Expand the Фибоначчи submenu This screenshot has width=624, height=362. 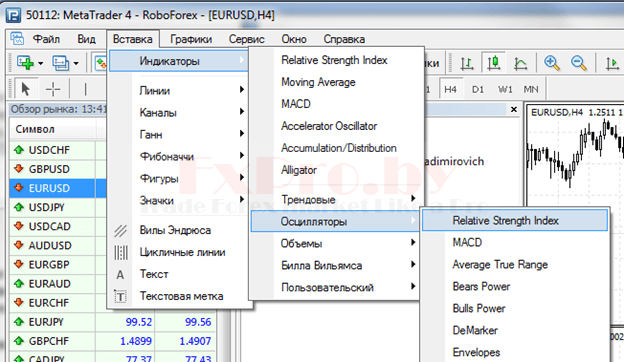pyautogui.click(x=242, y=155)
